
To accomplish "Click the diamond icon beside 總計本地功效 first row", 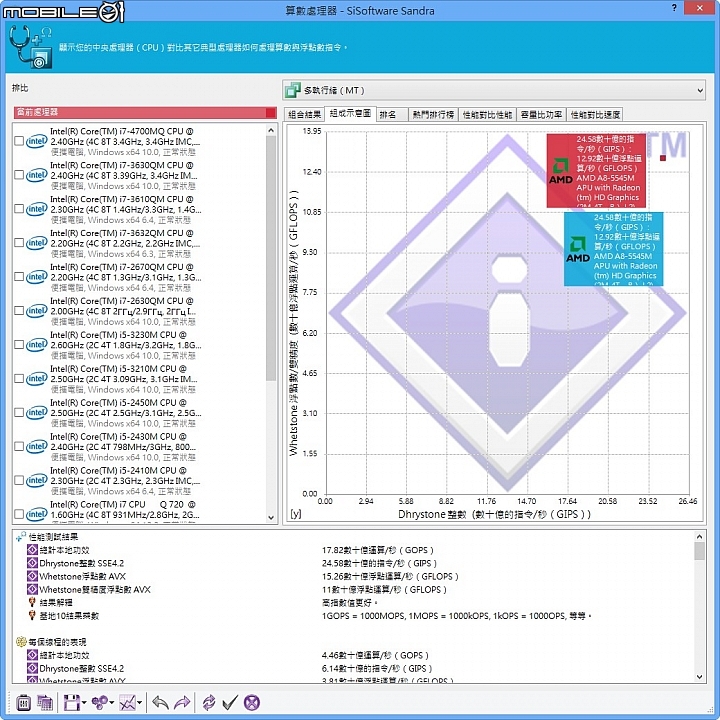I will [x=32, y=550].
